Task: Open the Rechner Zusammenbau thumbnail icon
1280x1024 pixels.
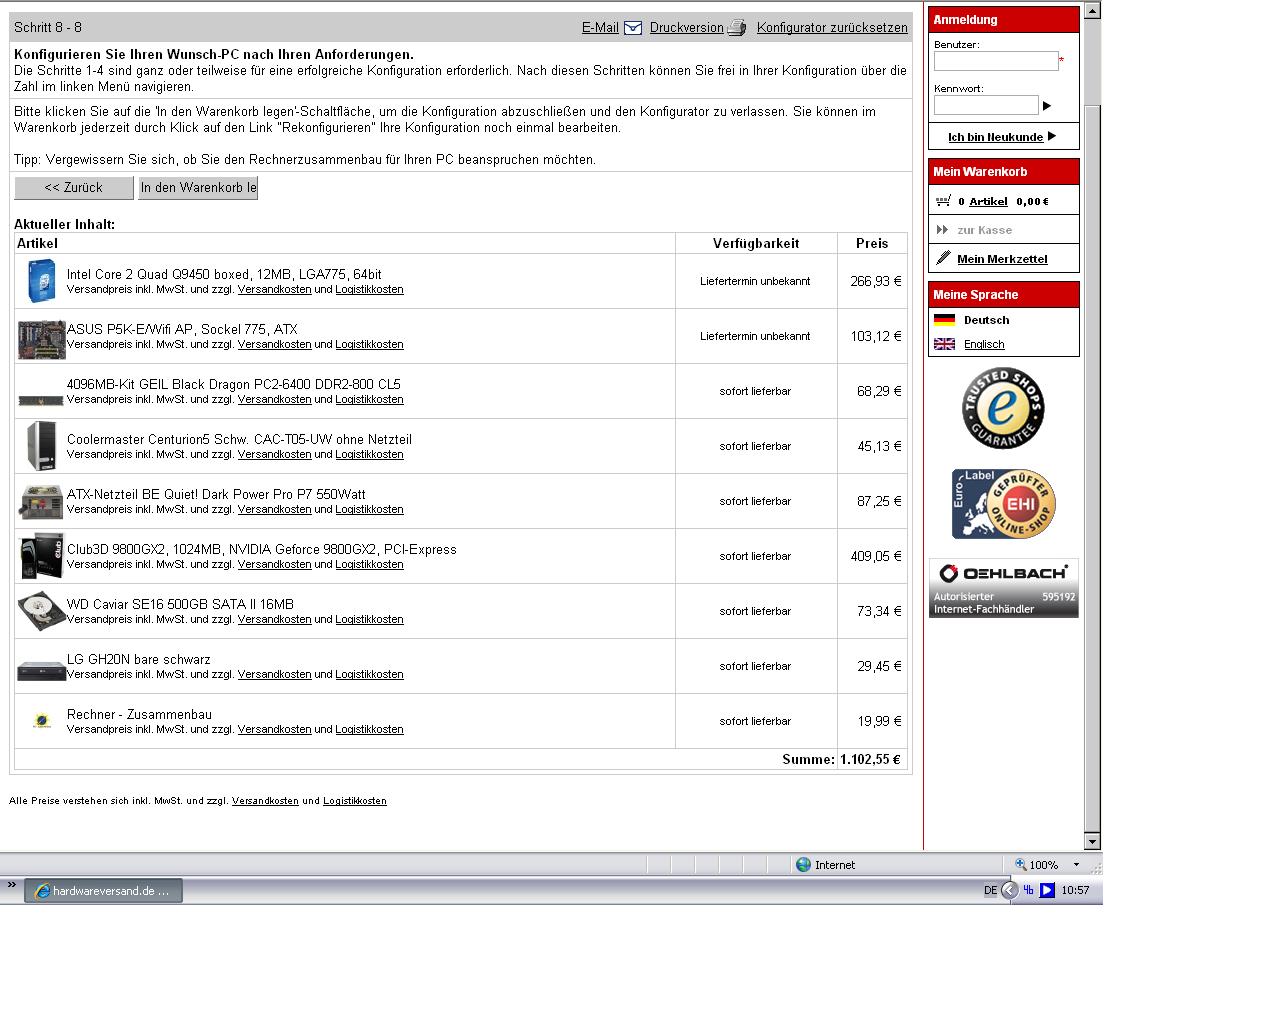Action: point(41,720)
